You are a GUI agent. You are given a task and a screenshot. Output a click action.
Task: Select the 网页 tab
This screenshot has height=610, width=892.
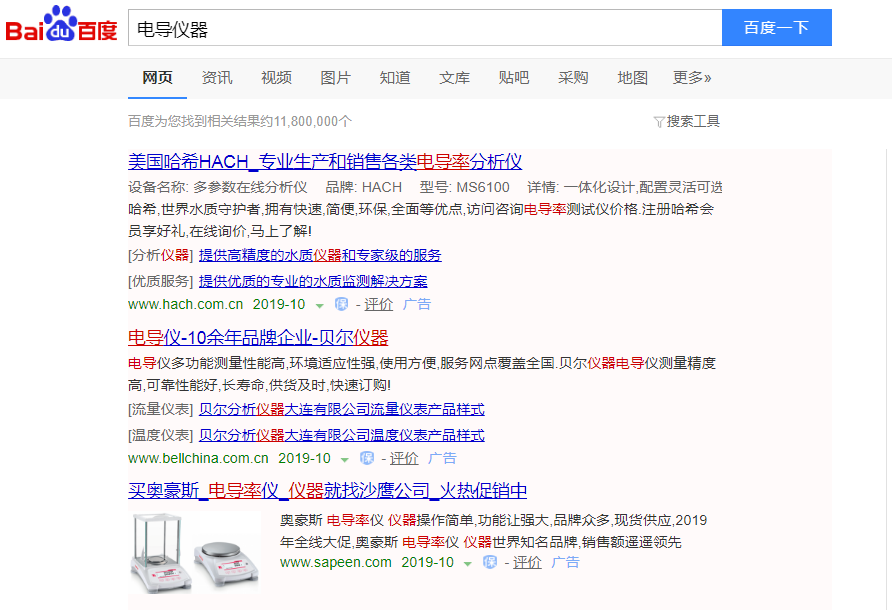pos(157,77)
